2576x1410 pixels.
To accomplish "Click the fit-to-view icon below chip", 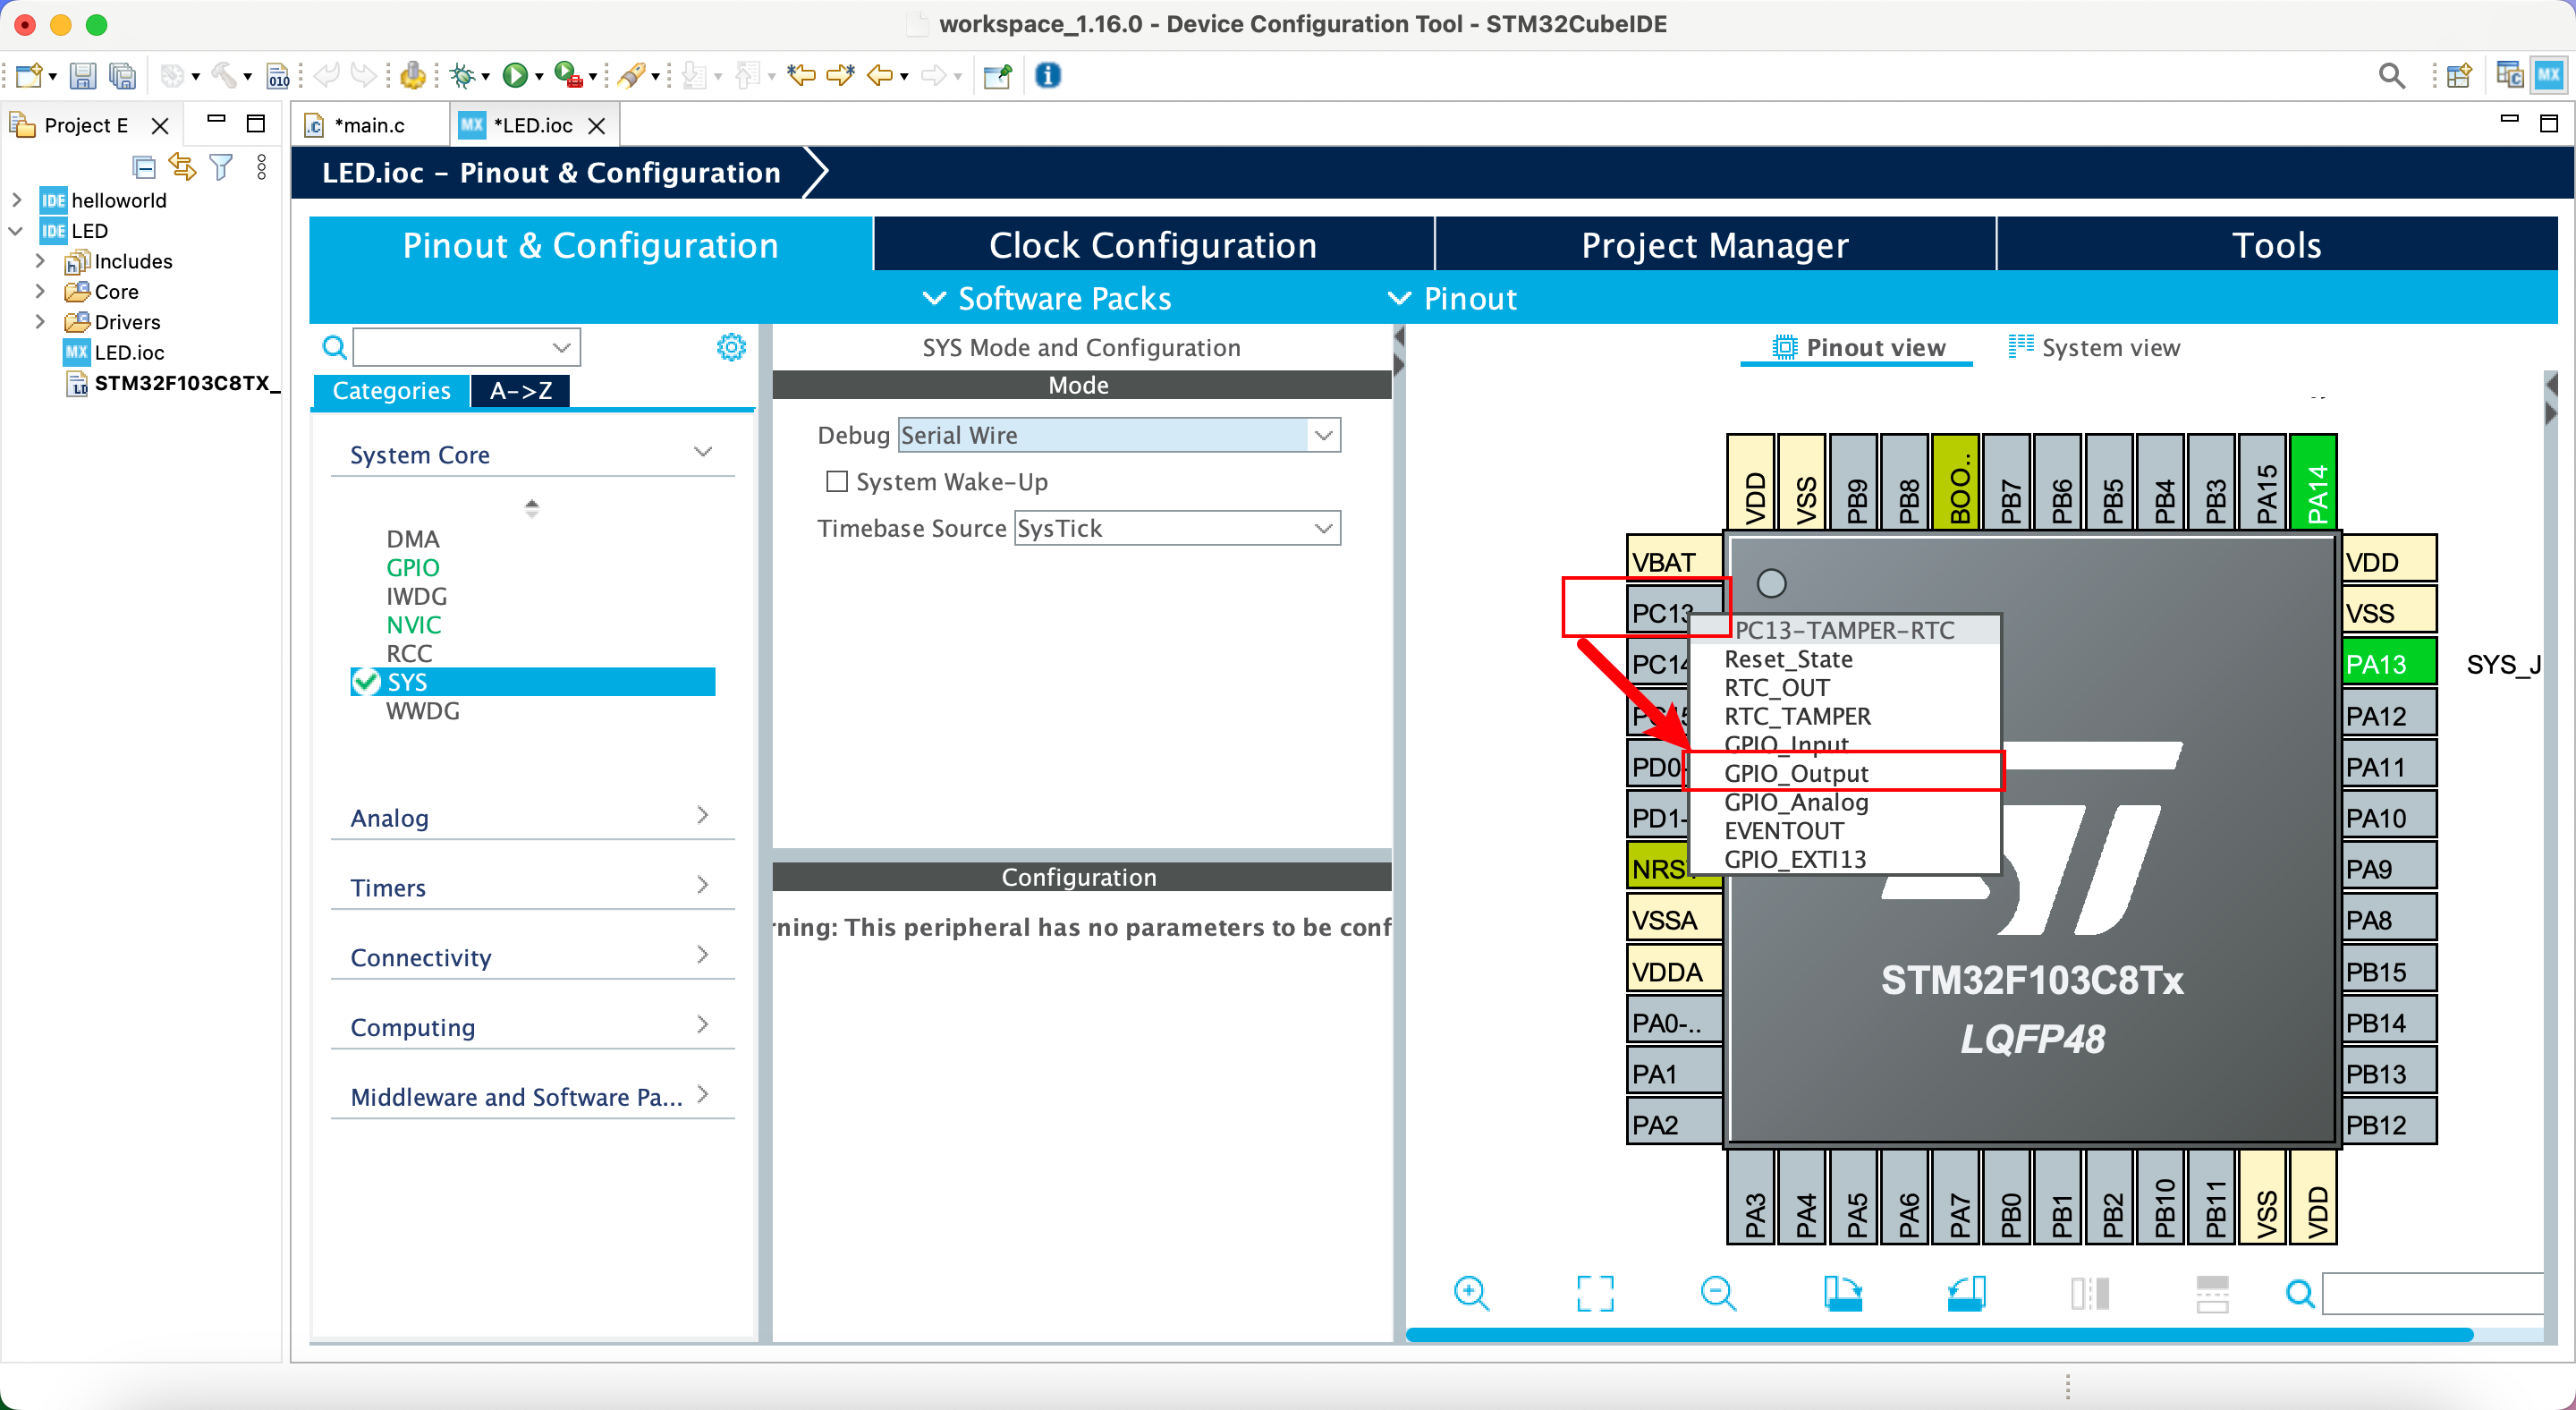I will click(x=1594, y=1293).
